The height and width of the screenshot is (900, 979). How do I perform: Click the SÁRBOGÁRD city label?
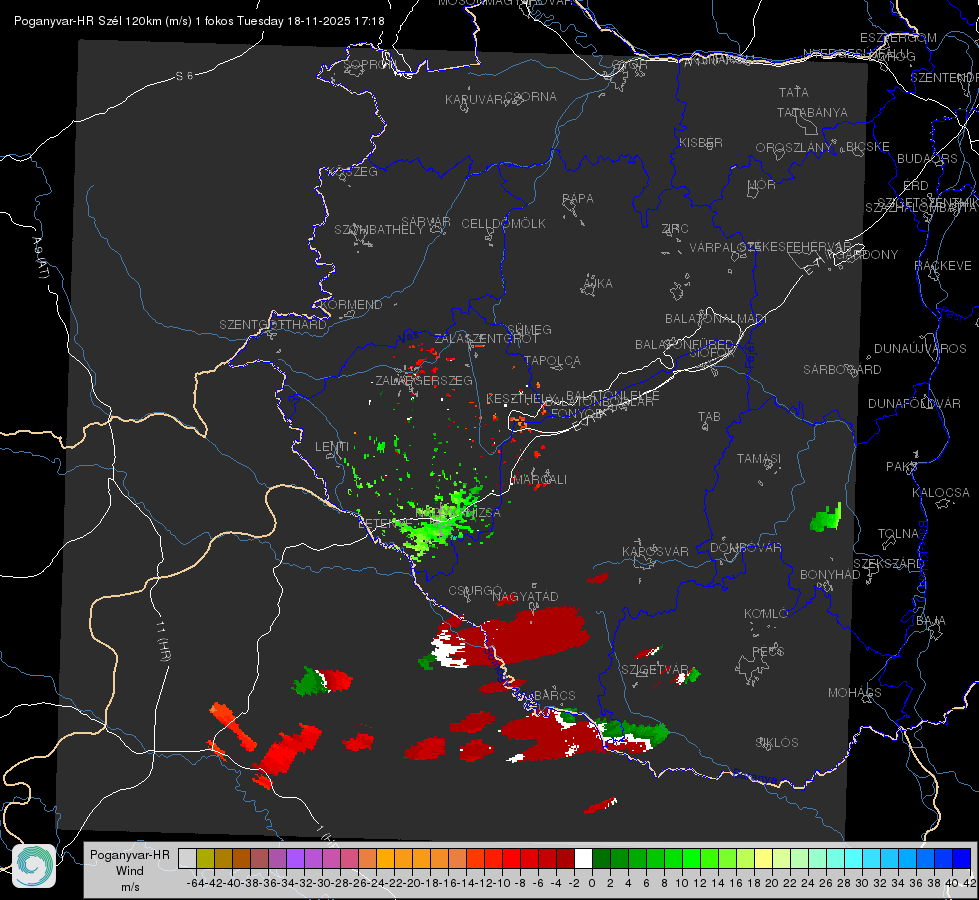click(842, 370)
